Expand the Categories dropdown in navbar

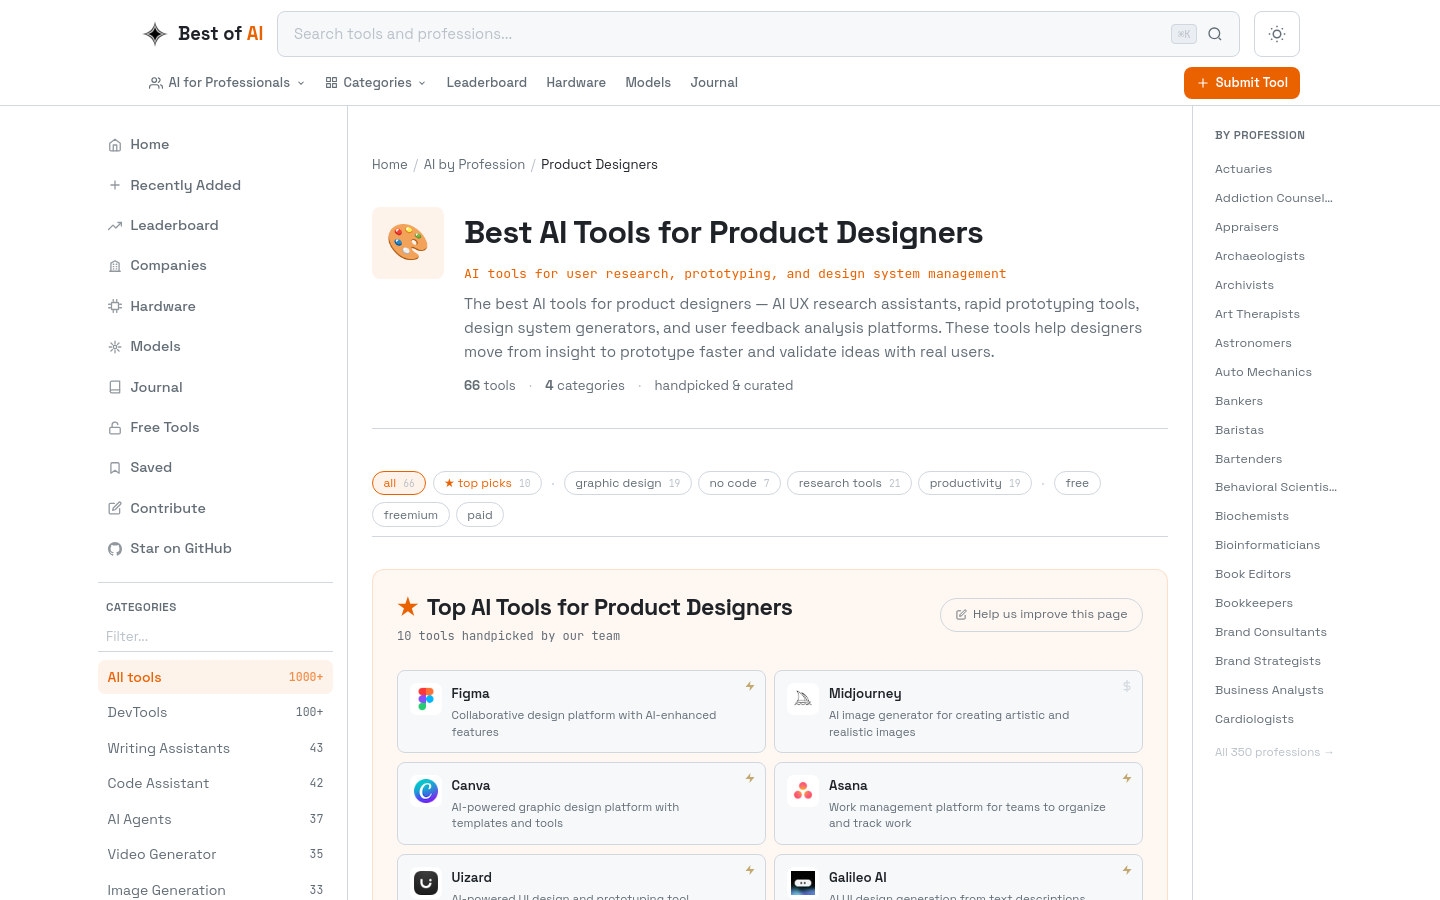point(376,83)
